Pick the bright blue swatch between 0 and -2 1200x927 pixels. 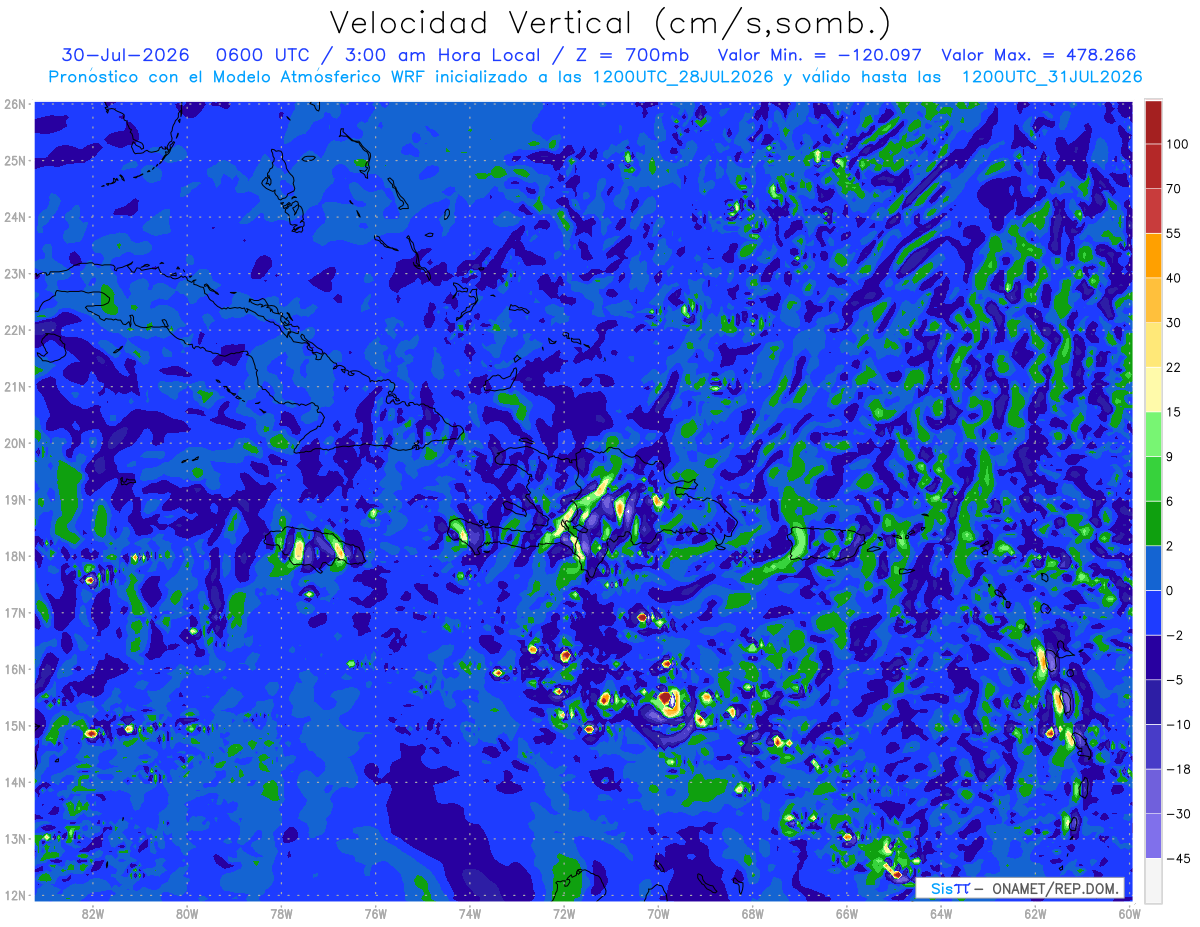(1153, 612)
